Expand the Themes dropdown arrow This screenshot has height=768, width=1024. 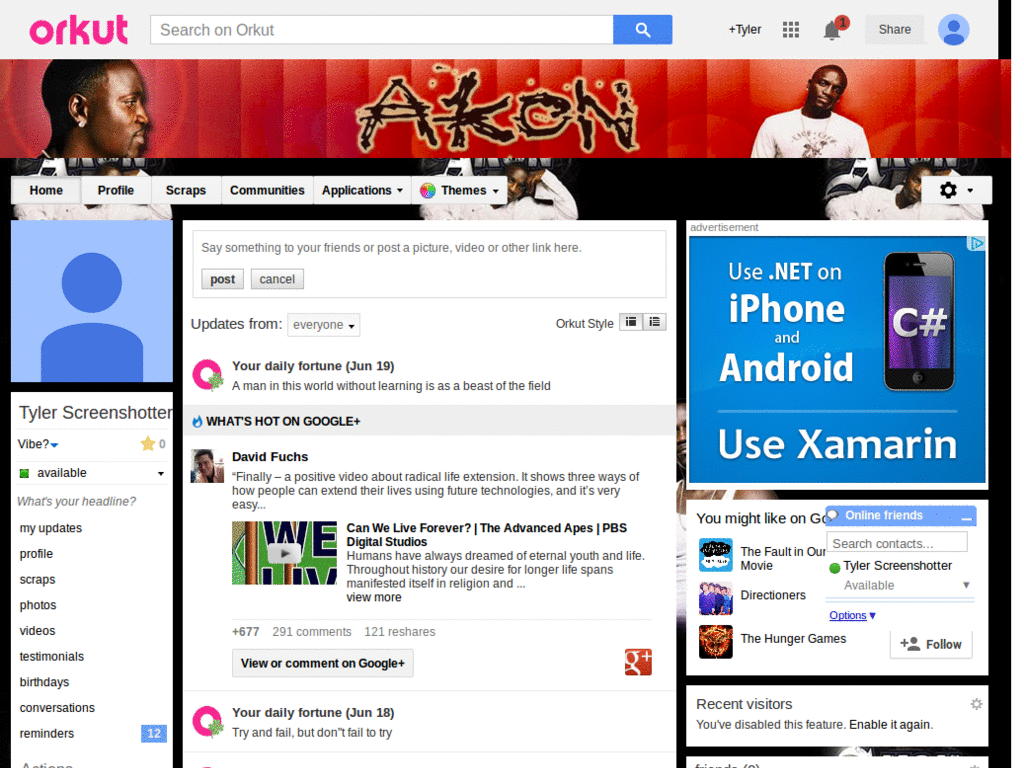click(x=496, y=191)
